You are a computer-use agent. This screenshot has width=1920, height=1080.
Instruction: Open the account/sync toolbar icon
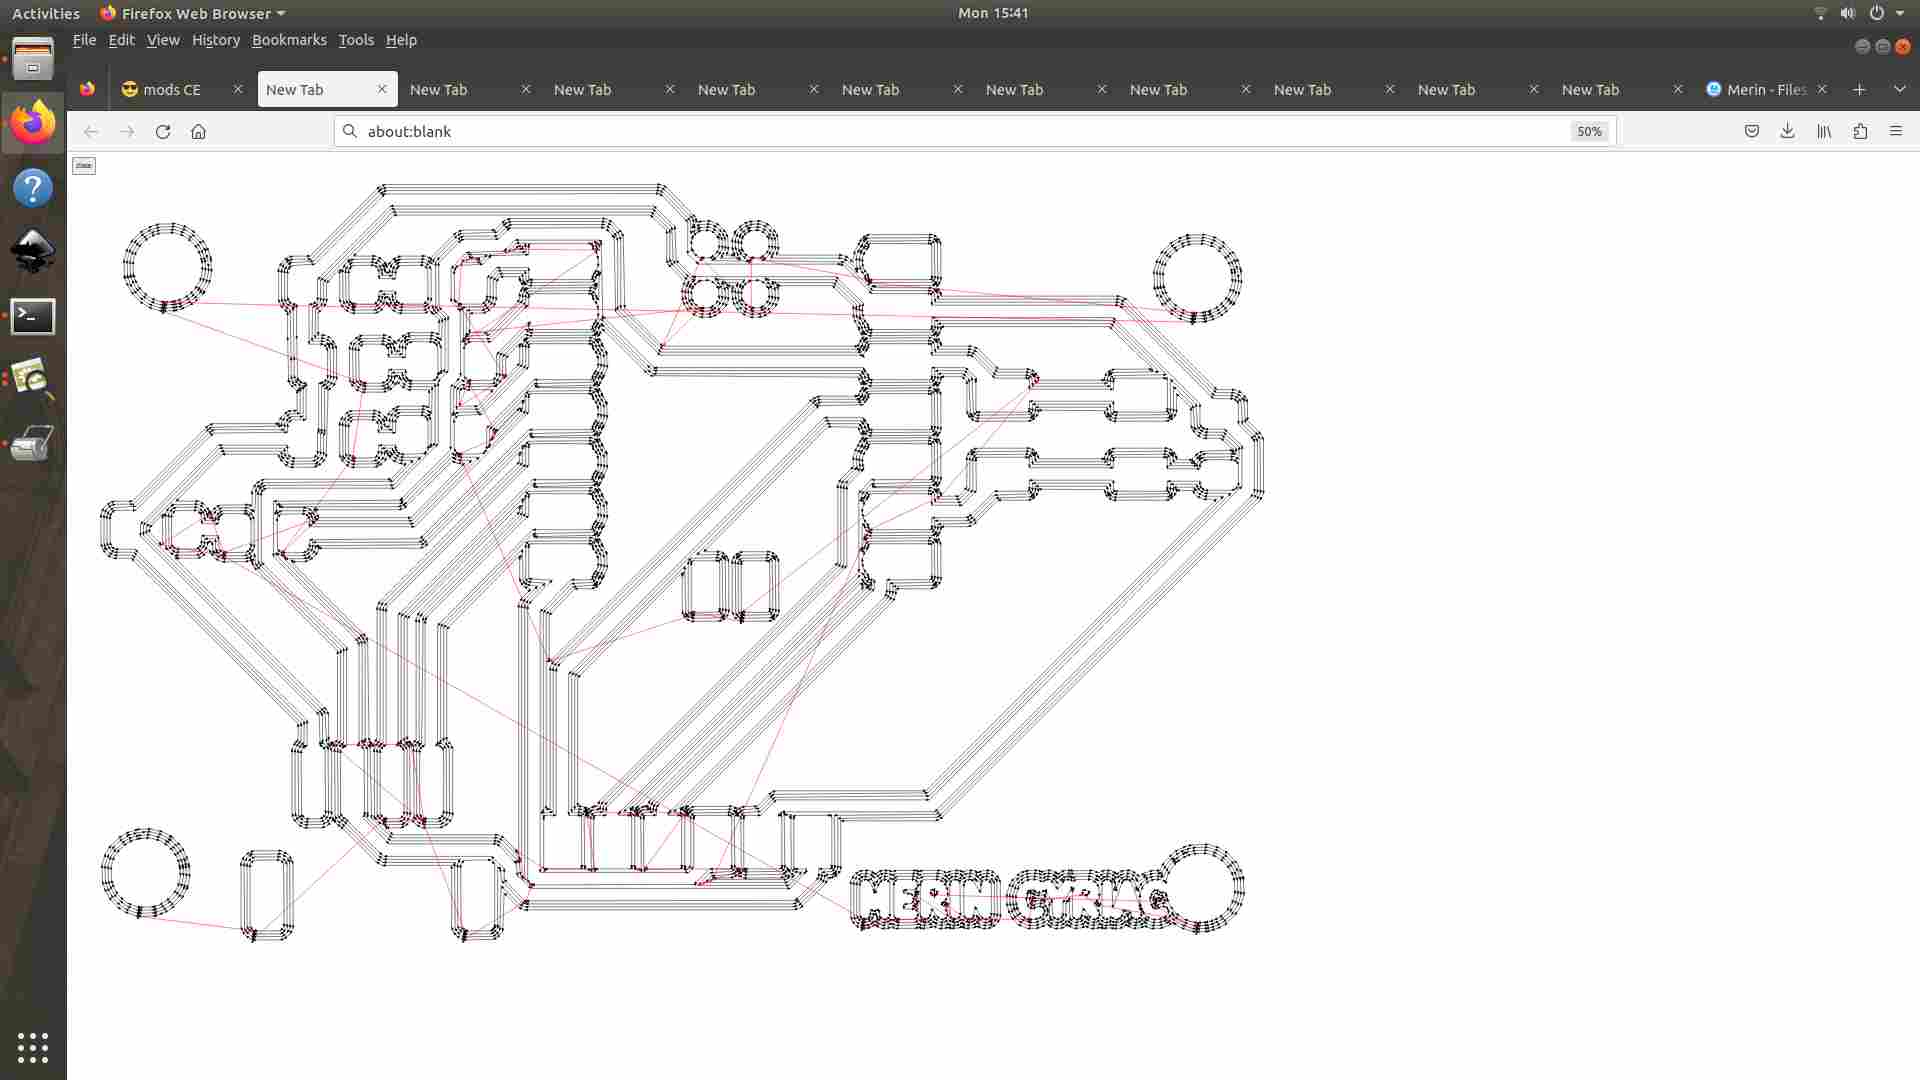pos(1860,131)
